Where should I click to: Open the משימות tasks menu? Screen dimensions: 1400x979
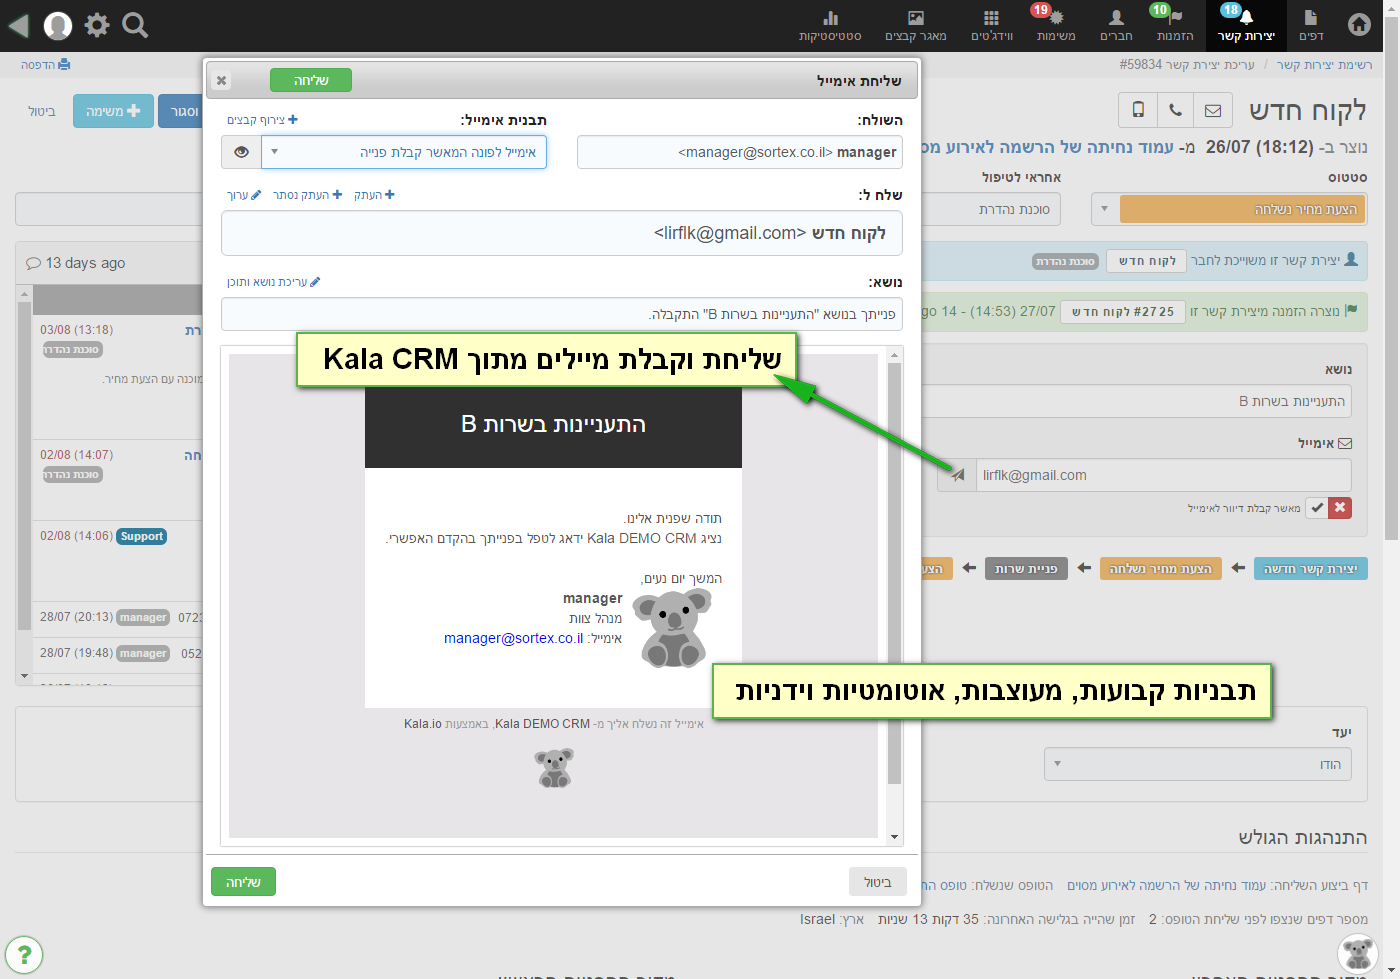coord(1055,25)
